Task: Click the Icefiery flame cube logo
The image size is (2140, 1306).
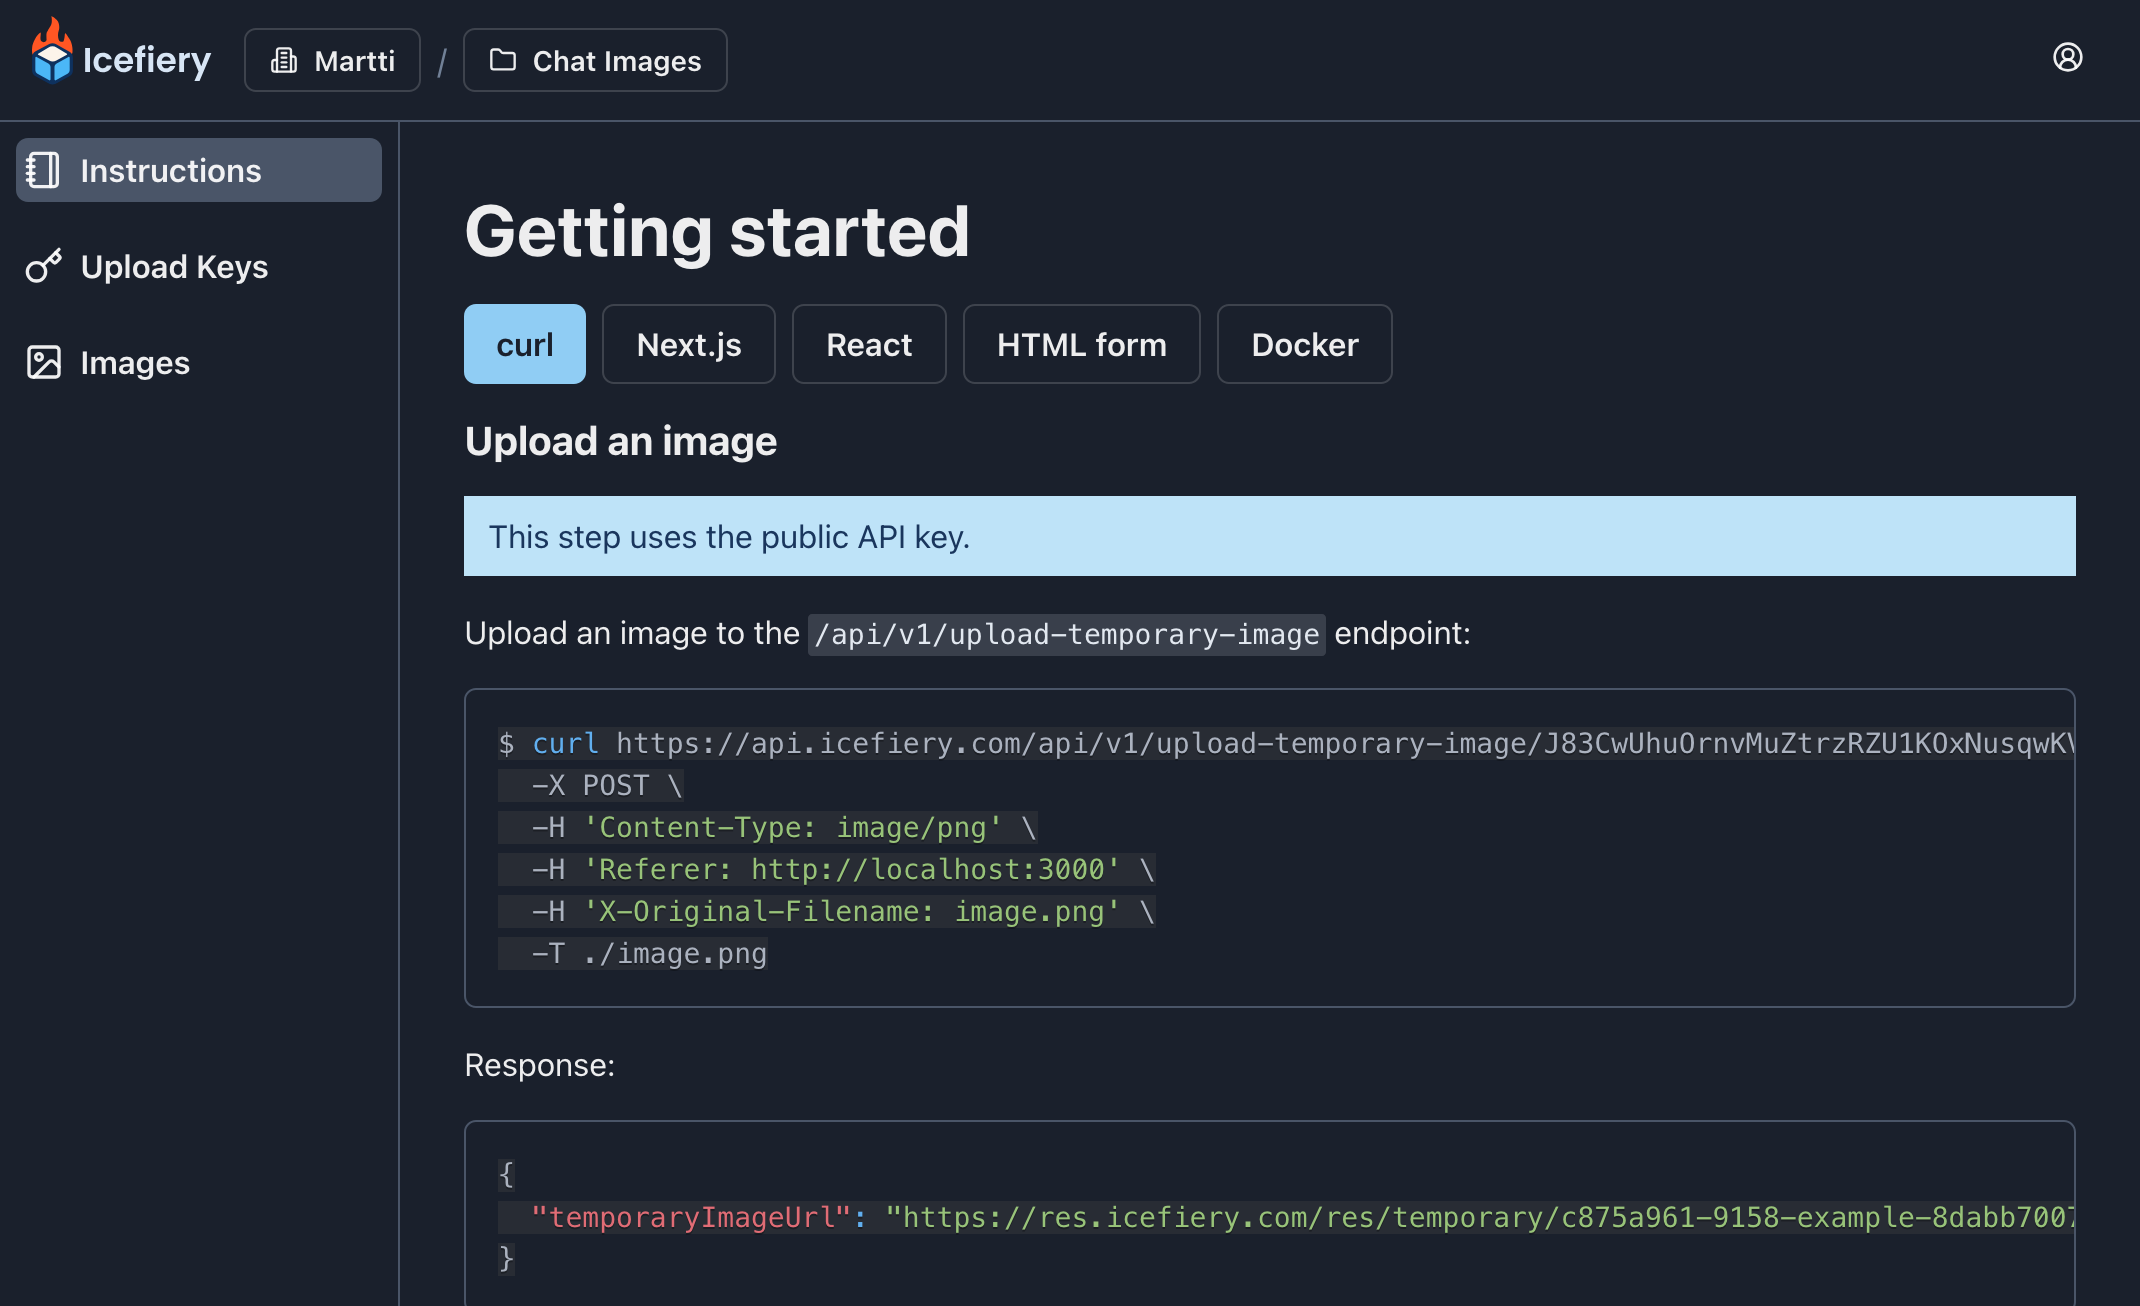Action: (52, 52)
